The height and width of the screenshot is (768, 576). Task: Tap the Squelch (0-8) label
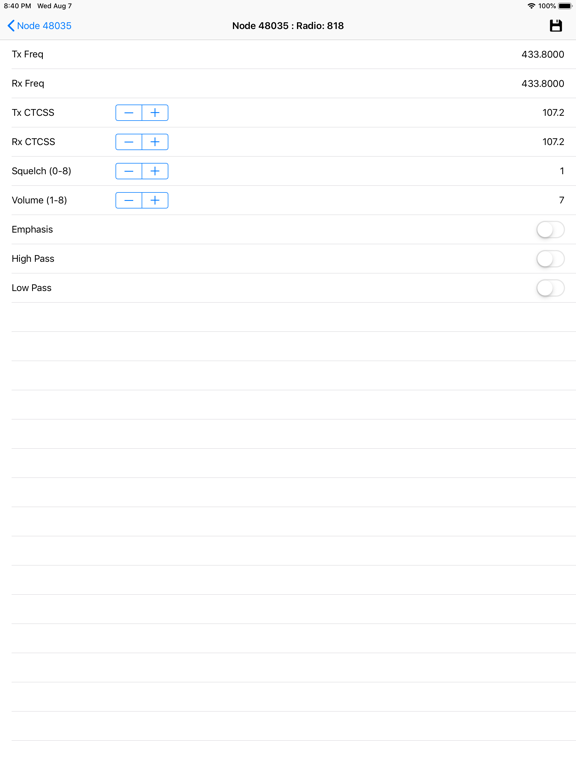(x=42, y=171)
